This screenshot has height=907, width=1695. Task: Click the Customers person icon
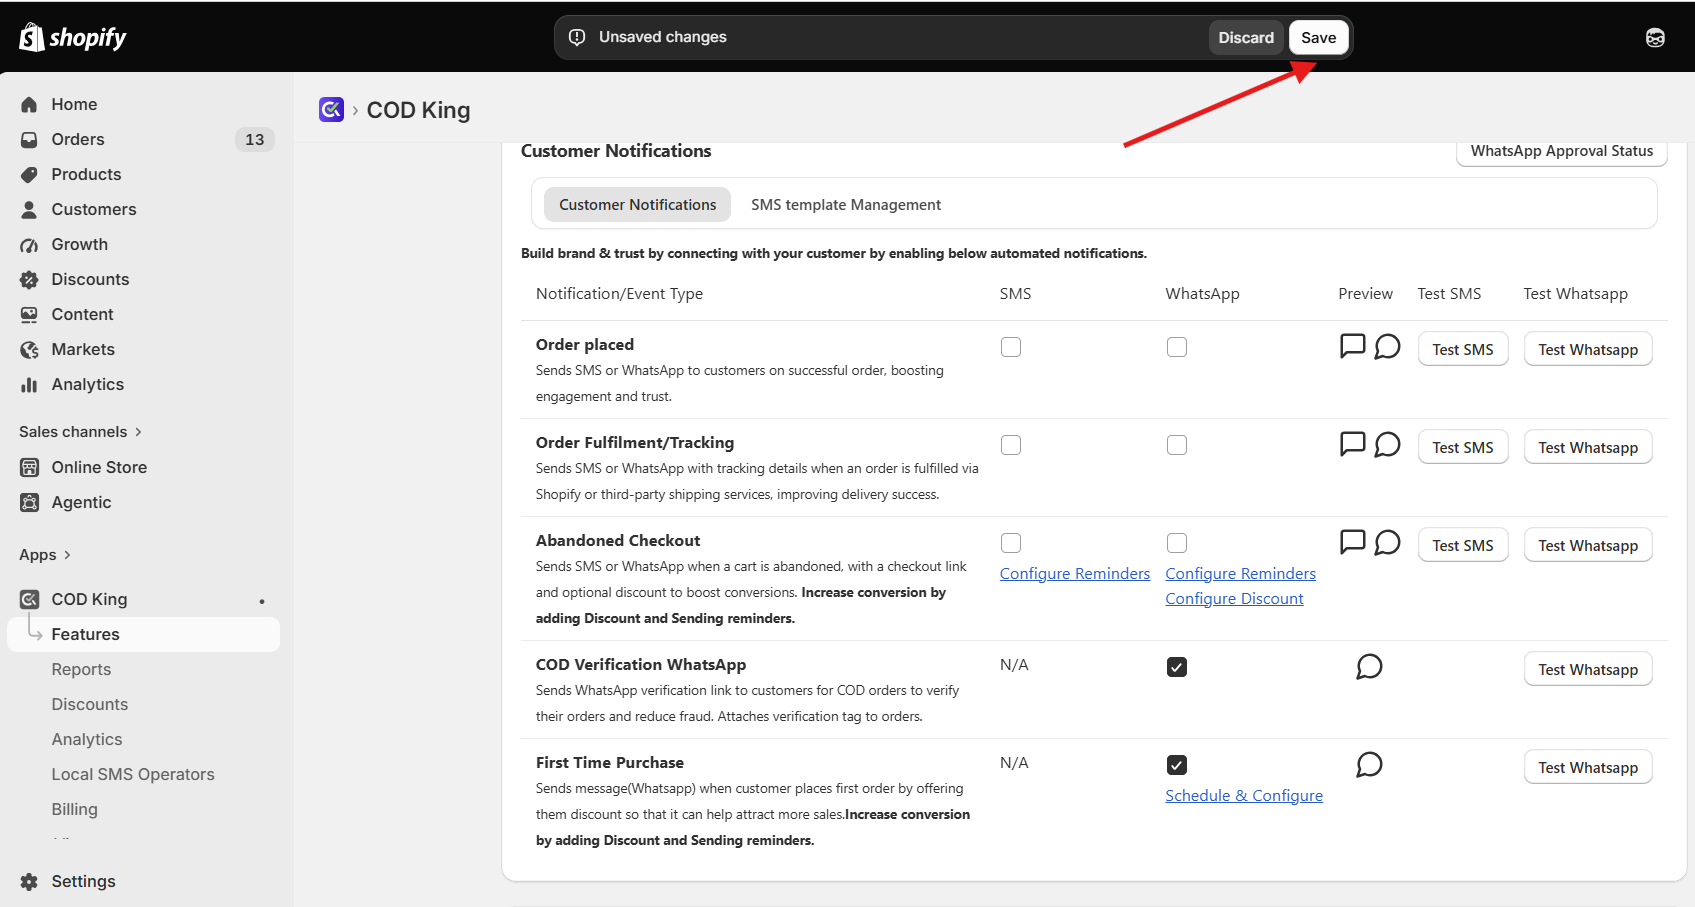29,209
